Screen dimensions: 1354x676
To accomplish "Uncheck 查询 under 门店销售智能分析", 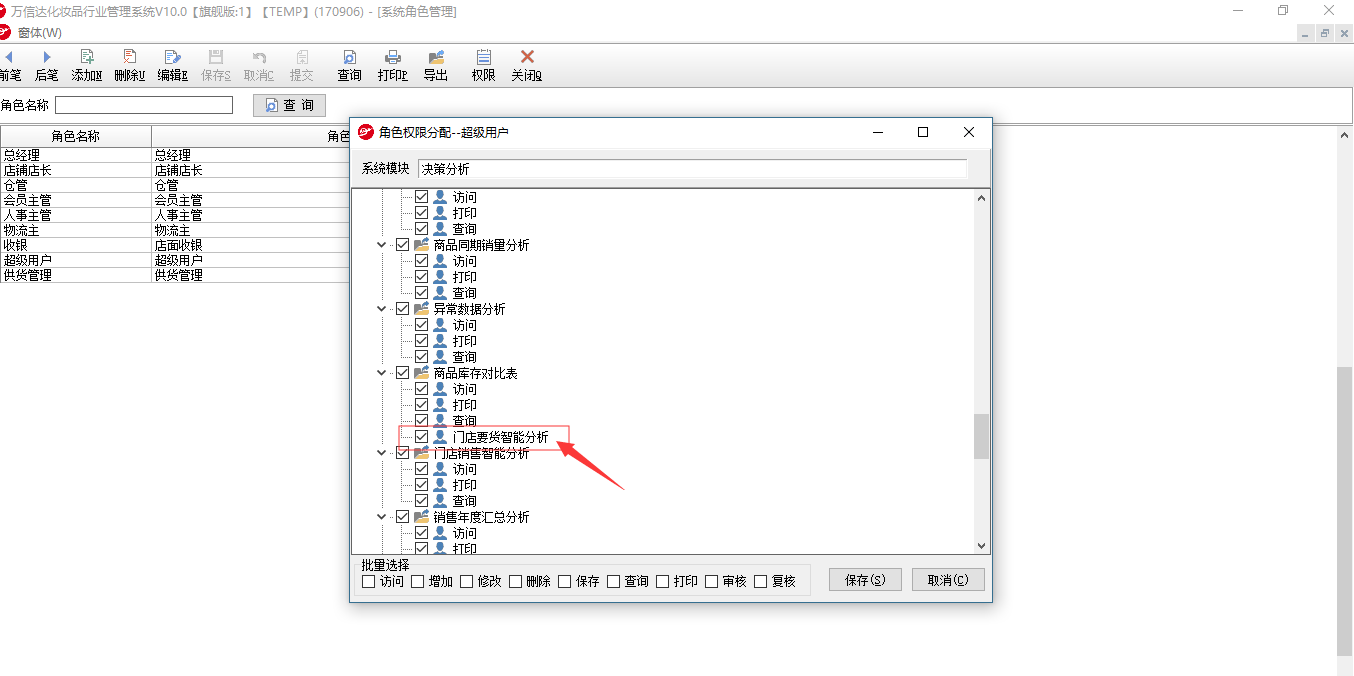I will [421, 501].
